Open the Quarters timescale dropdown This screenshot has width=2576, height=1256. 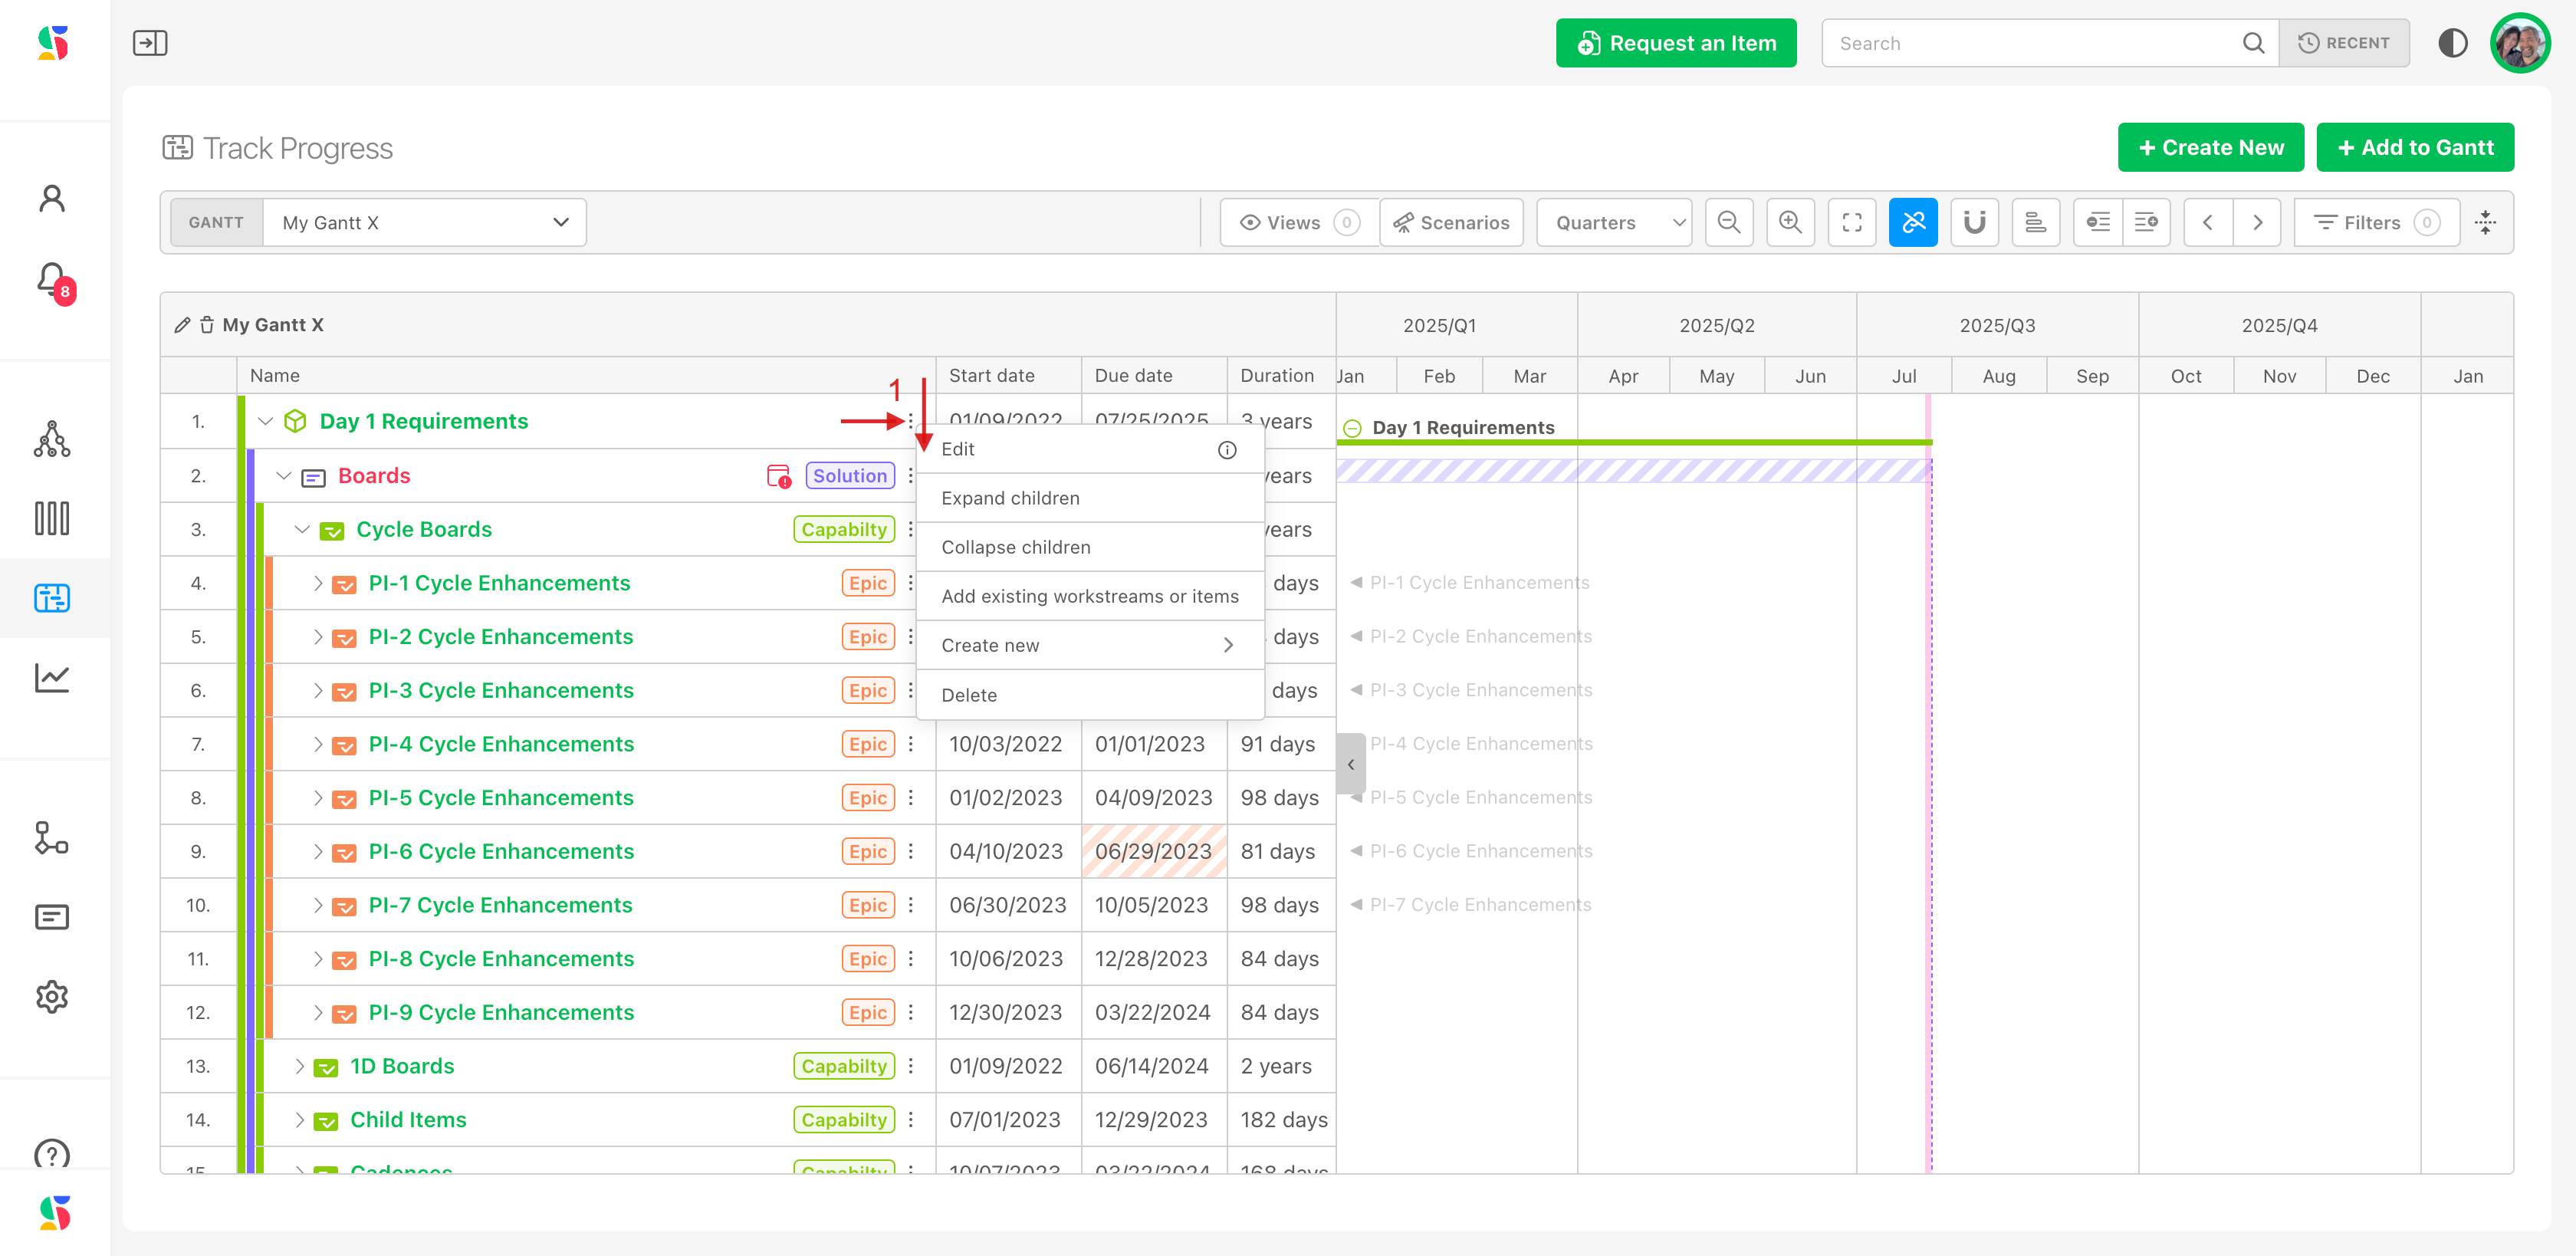coord(1614,222)
